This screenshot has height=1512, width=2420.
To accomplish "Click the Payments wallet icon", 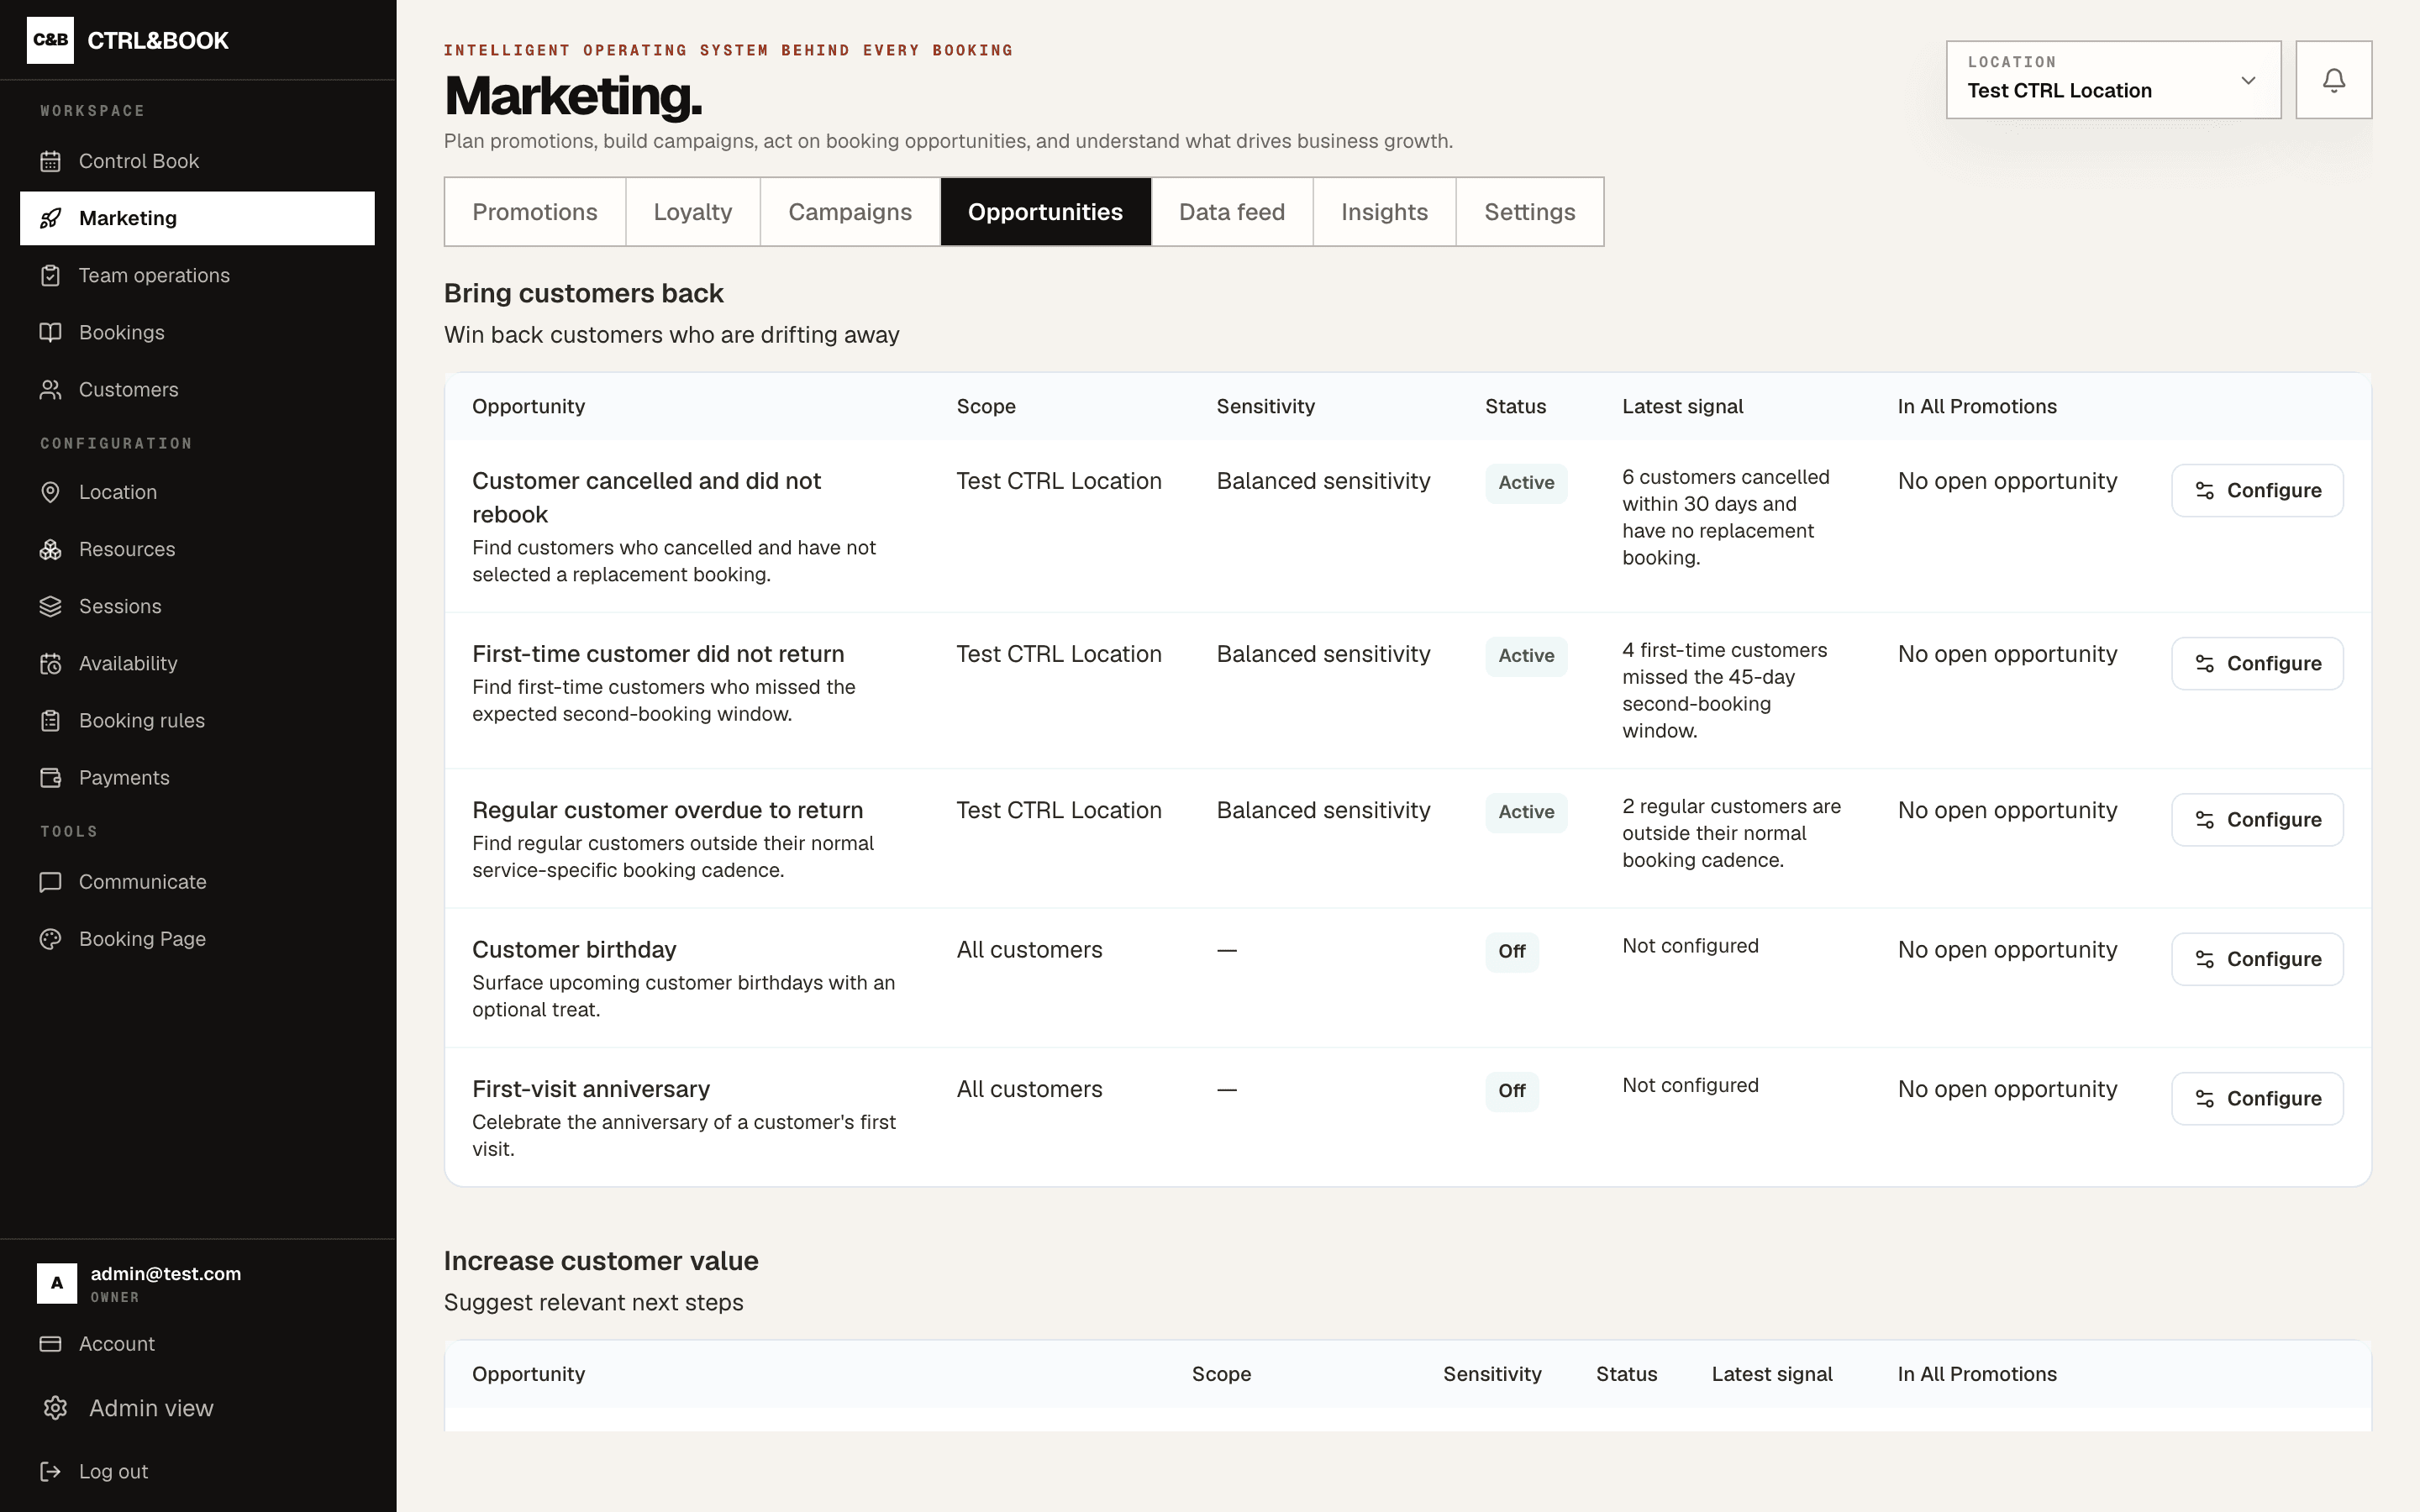I will tap(50, 777).
